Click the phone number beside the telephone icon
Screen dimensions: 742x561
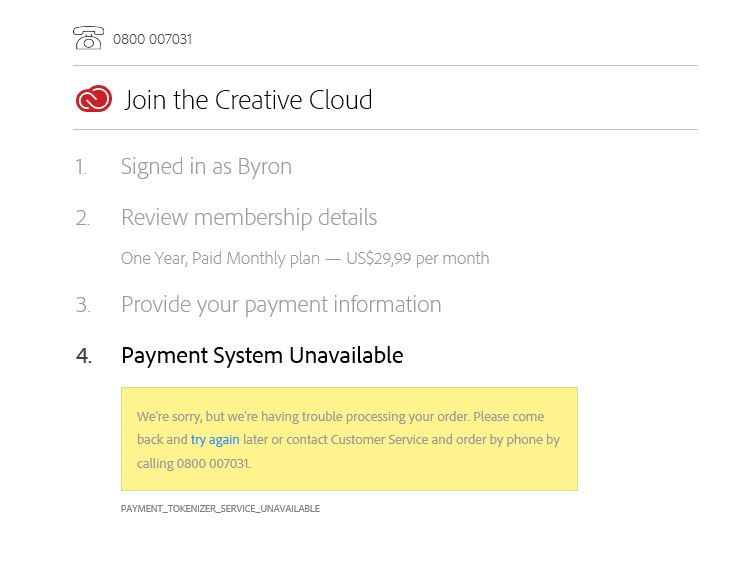coord(152,39)
